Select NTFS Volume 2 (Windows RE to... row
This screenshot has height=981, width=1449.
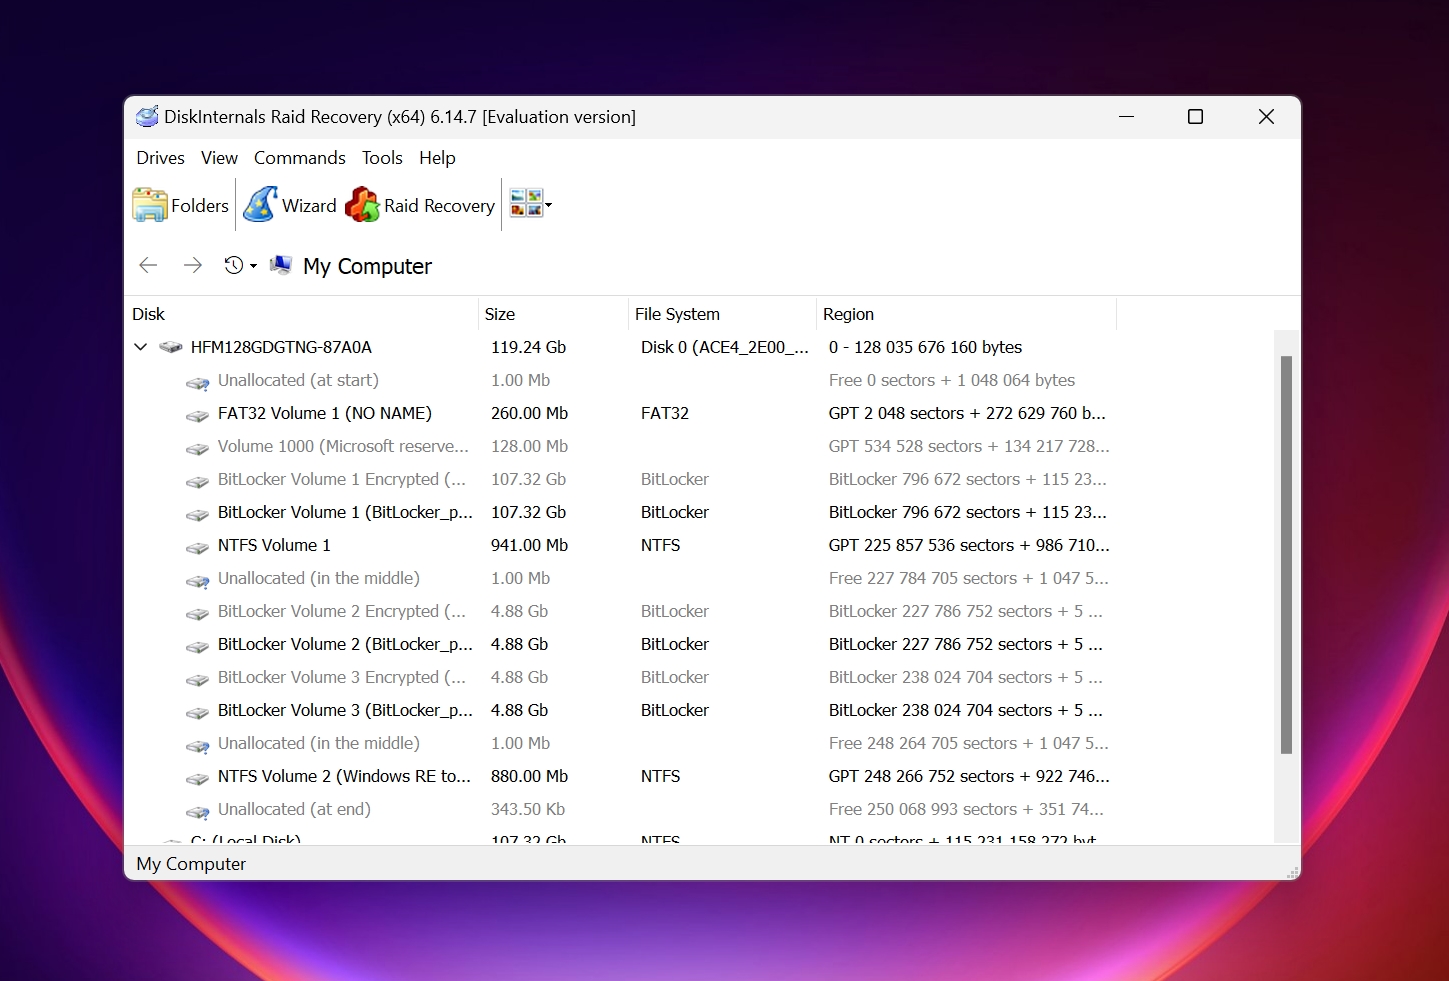point(699,776)
